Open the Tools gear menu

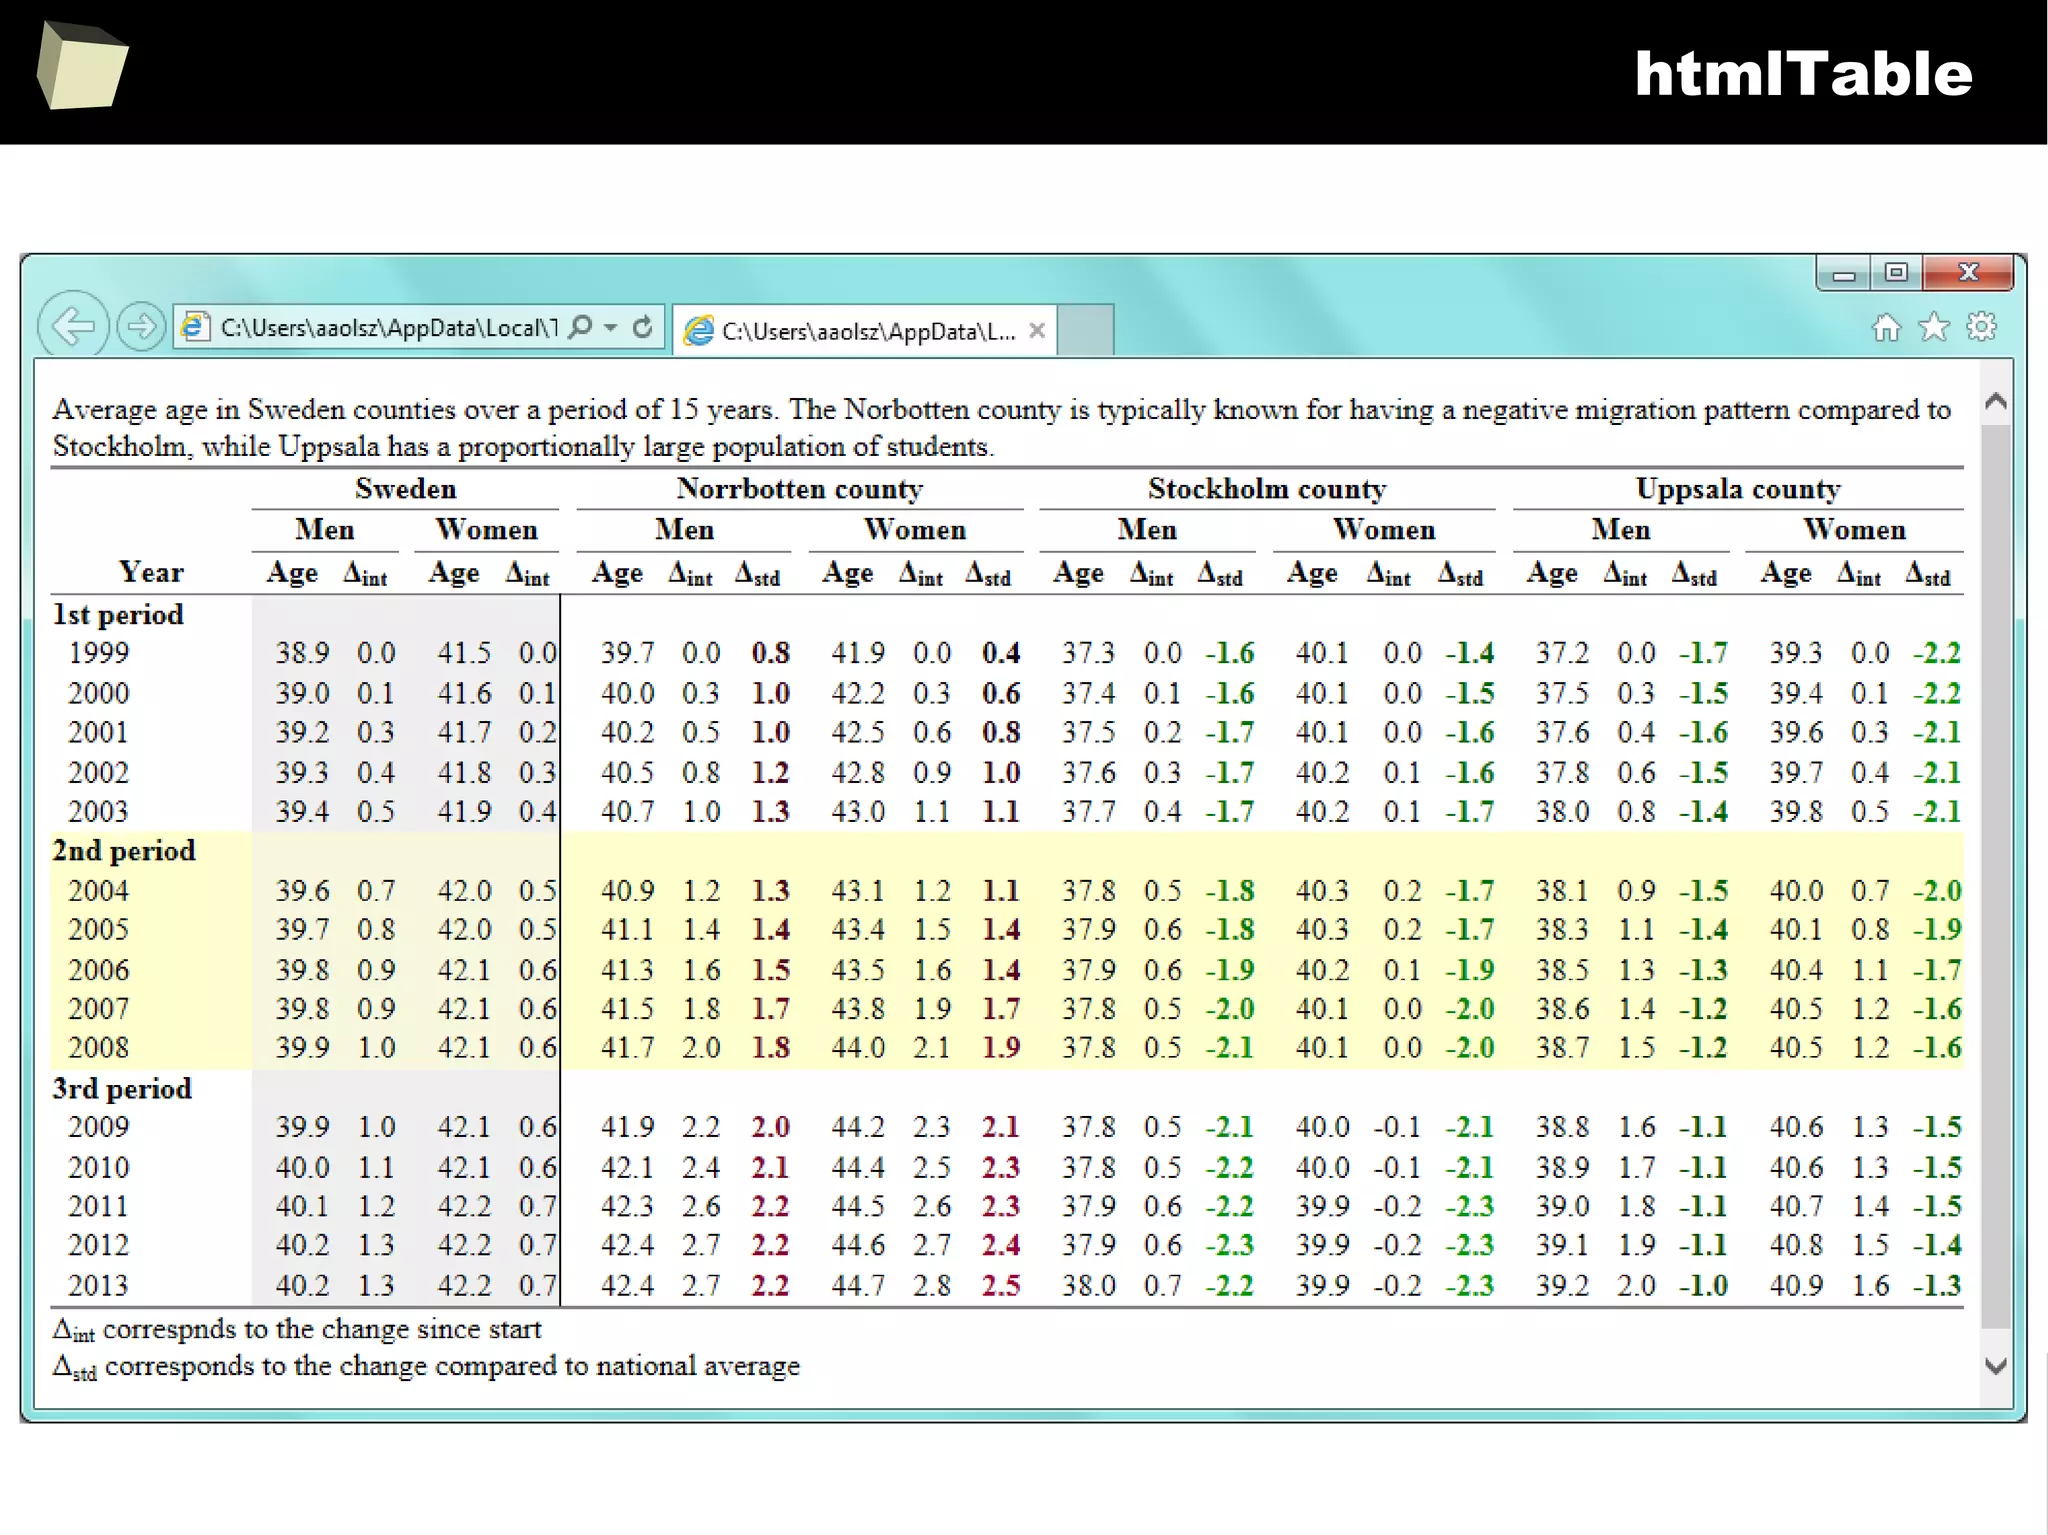pos(1981,327)
